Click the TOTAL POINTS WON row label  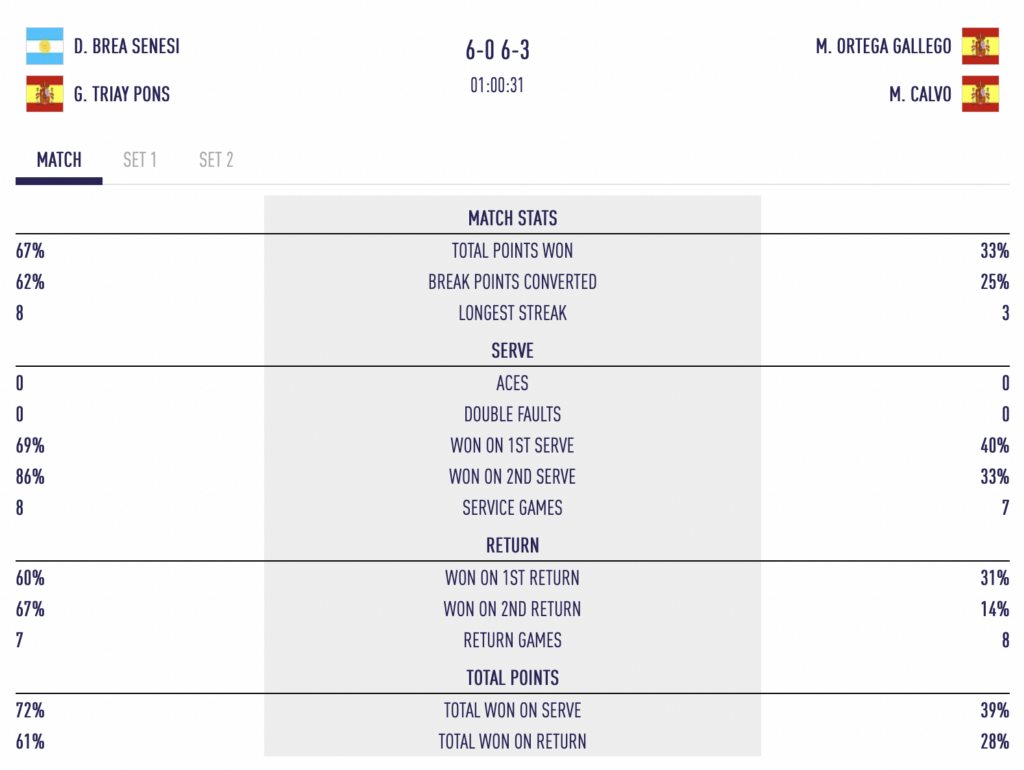pos(512,251)
